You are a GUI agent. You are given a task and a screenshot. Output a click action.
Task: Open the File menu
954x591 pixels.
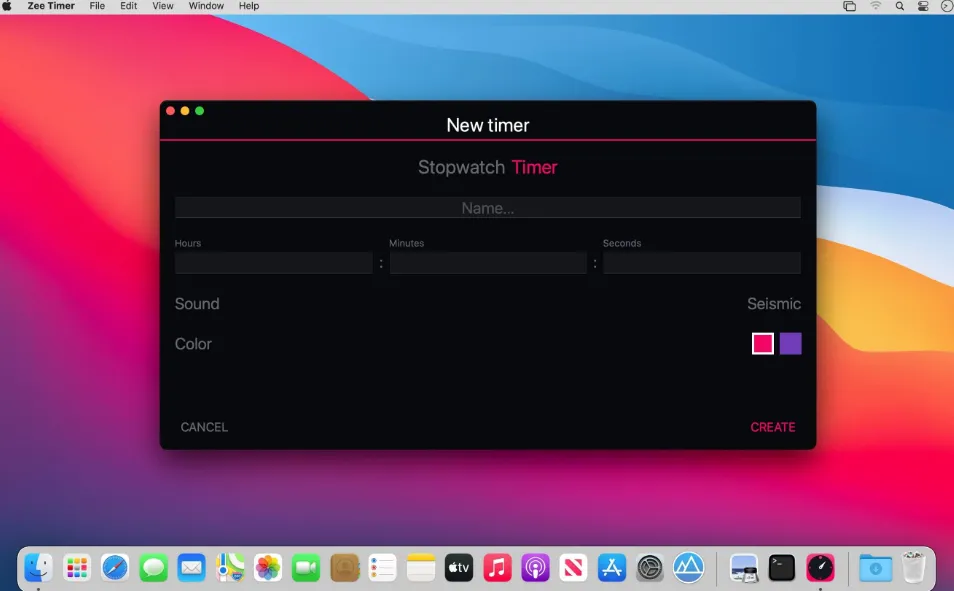[97, 6]
